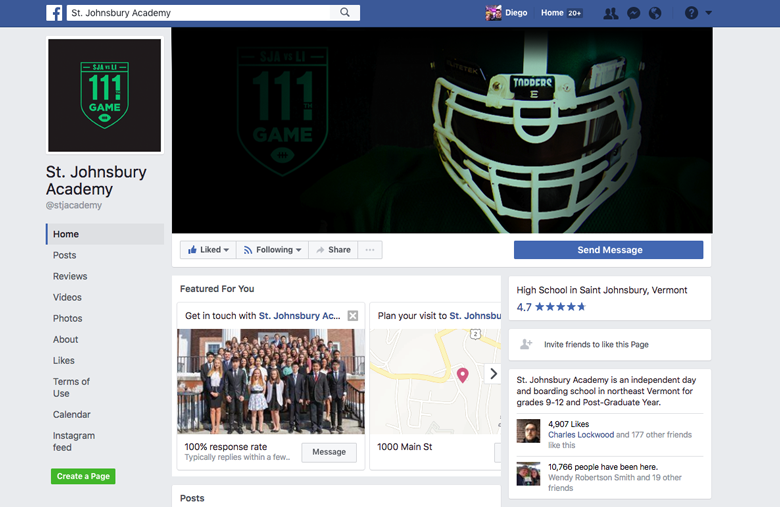Dismiss the Get in touch card
Image resolution: width=780 pixels, height=507 pixels.
353,315
